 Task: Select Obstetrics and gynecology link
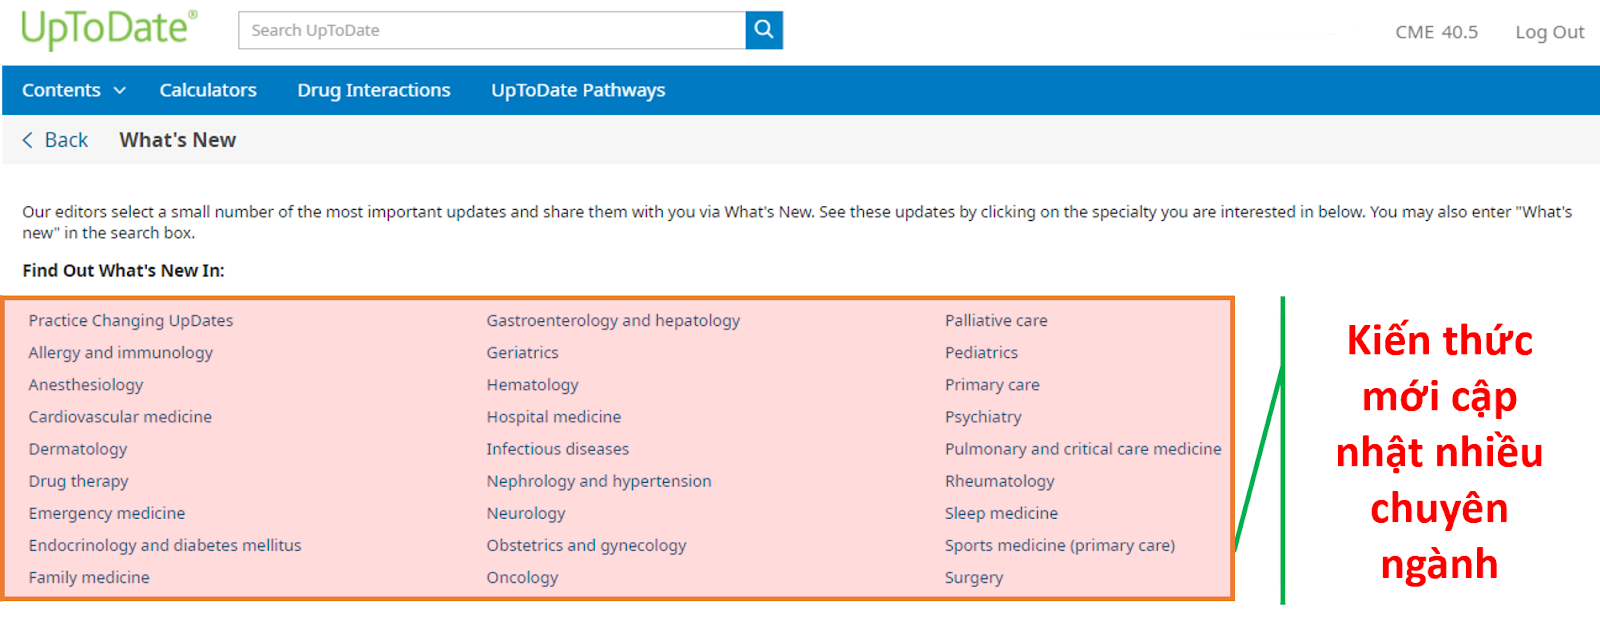coord(586,545)
